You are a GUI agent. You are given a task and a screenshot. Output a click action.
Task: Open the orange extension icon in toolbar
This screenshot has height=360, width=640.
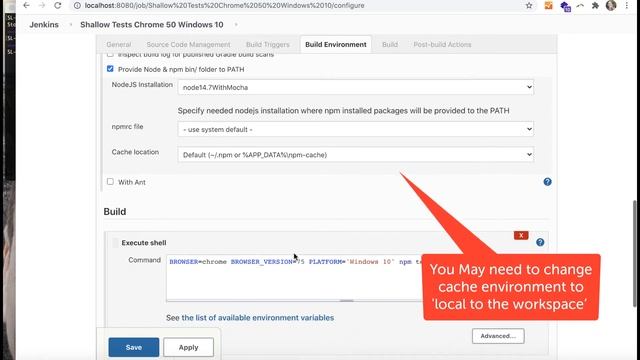tap(549, 5)
